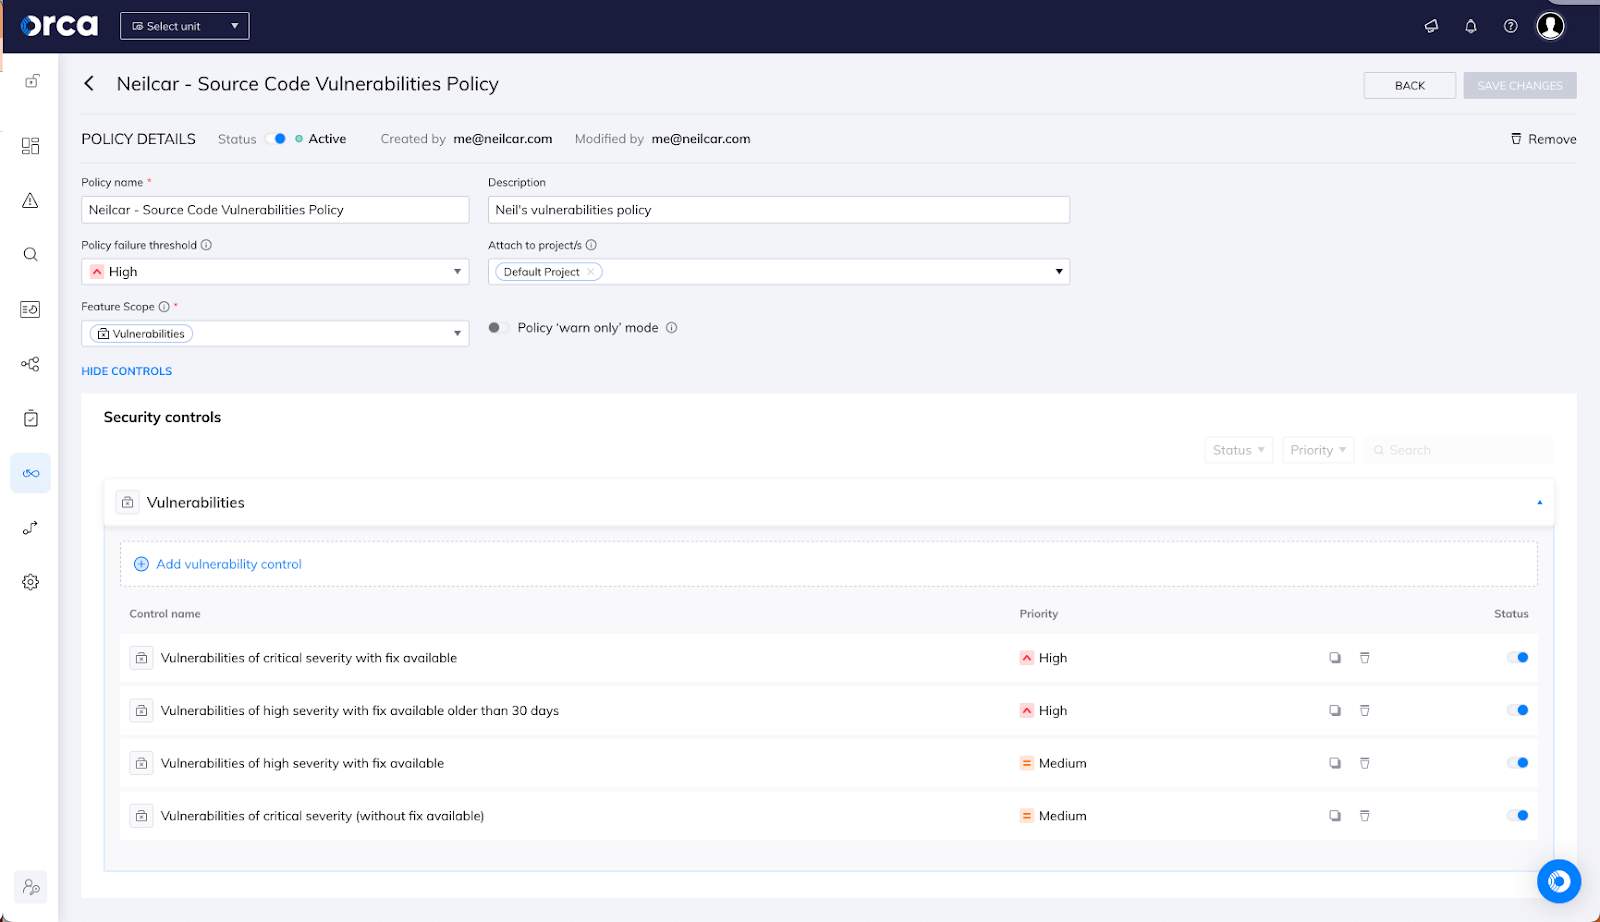The width and height of the screenshot is (1600, 922).
Task: Open the search icon in the sidebar
Action: pos(30,254)
